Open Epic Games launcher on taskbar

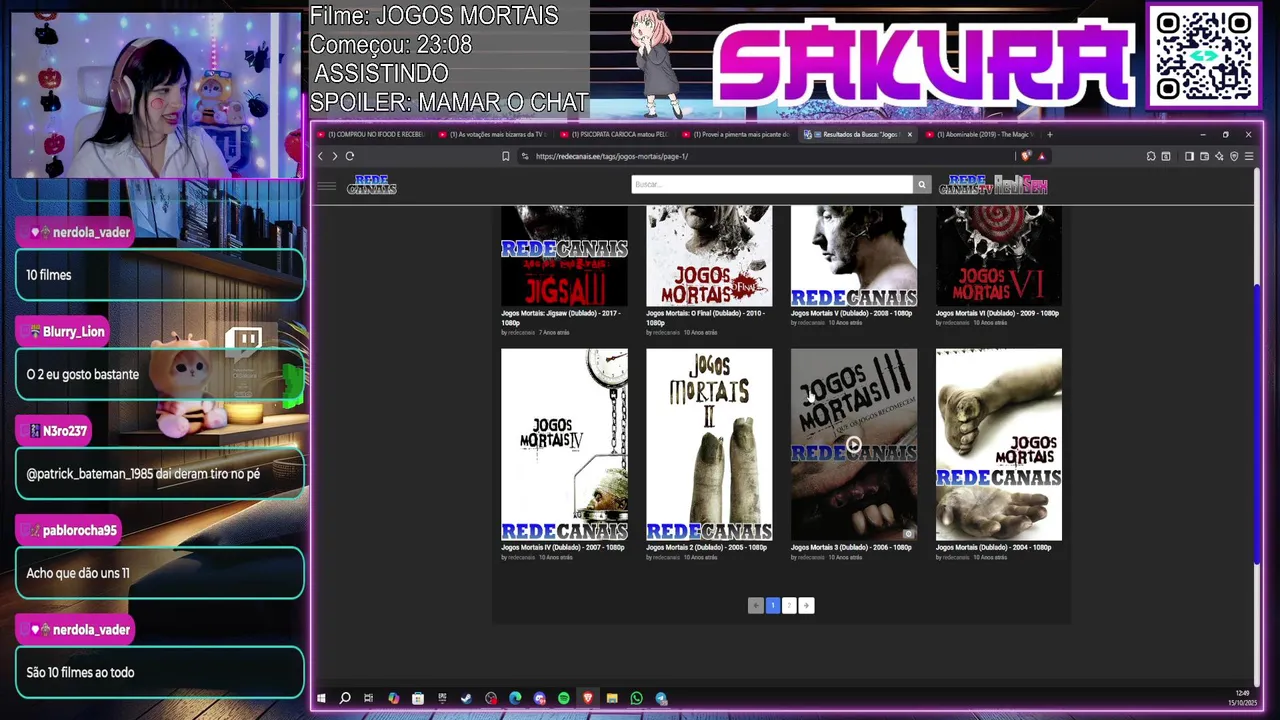pyautogui.click(x=442, y=698)
